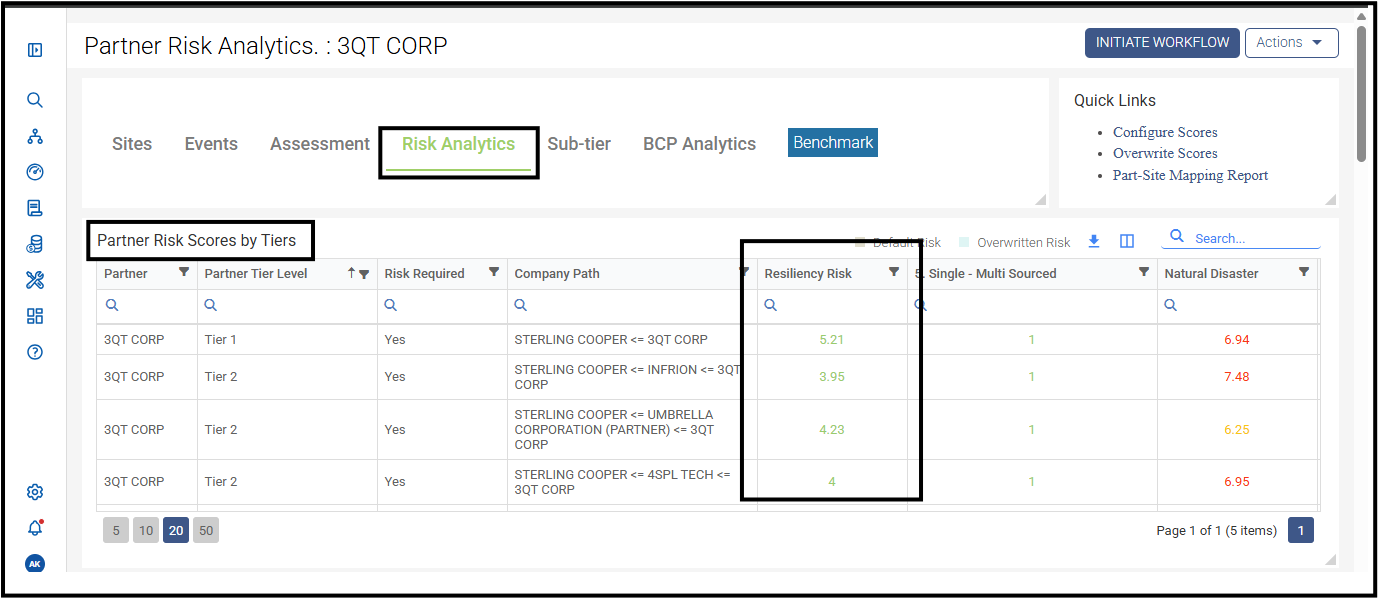Open the document report icon in sidebar
1378x598 pixels.
(x=35, y=208)
